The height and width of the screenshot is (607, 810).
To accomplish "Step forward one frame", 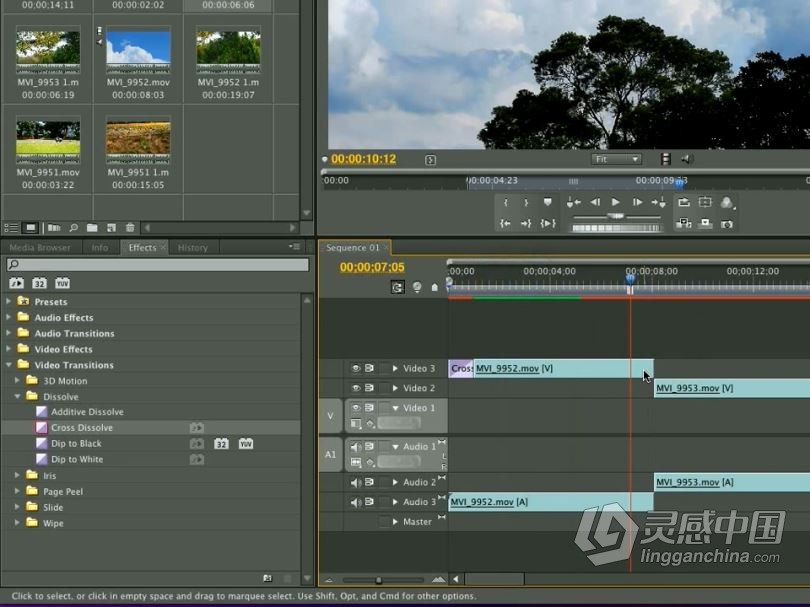I will point(637,203).
